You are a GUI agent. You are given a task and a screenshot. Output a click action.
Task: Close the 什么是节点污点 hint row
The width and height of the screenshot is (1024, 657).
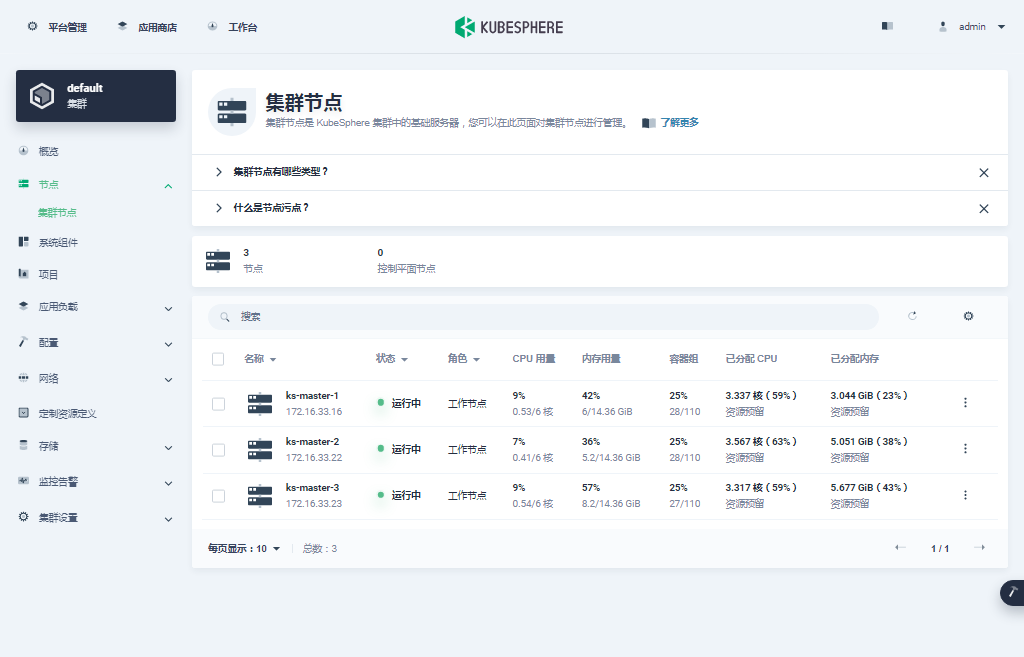click(x=984, y=209)
